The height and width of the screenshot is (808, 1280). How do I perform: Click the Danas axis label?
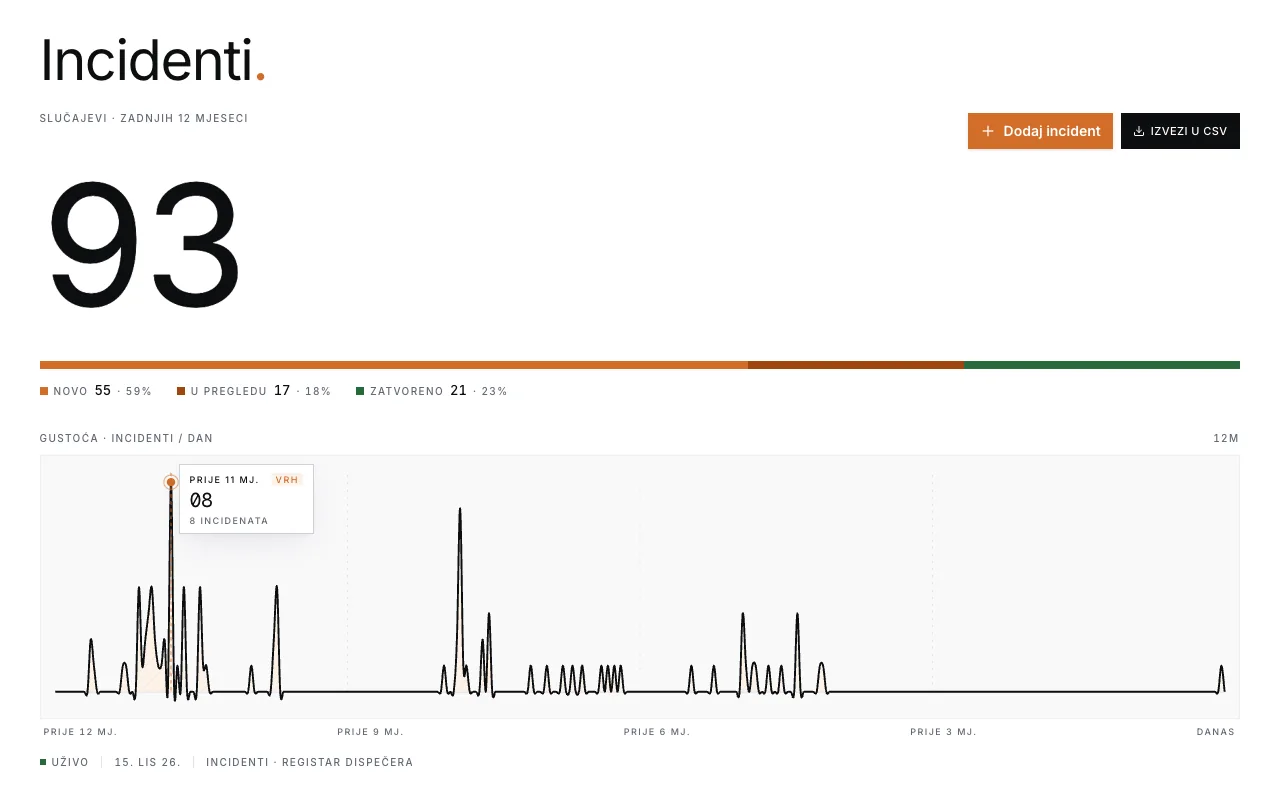click(1216, 732)
